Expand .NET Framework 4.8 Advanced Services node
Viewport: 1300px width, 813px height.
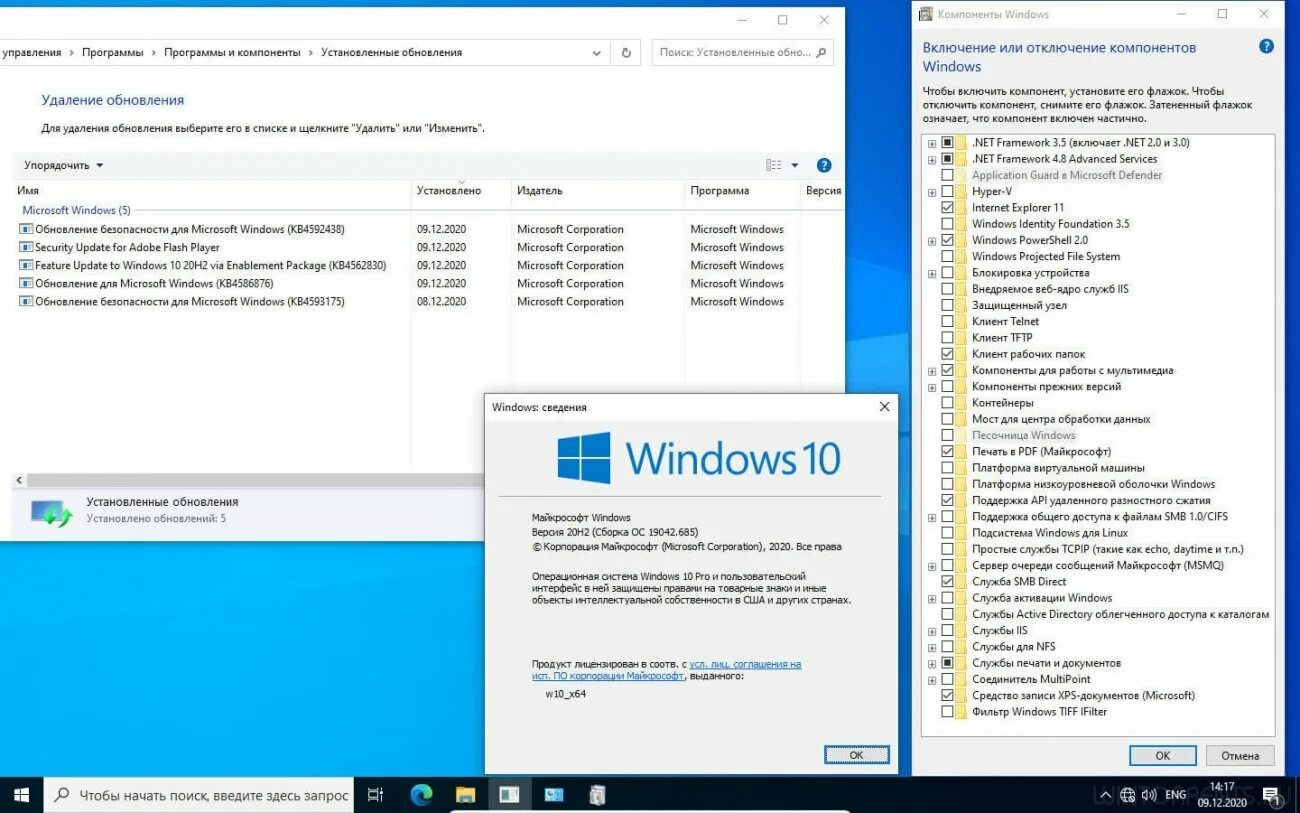(x=932, y=159)
